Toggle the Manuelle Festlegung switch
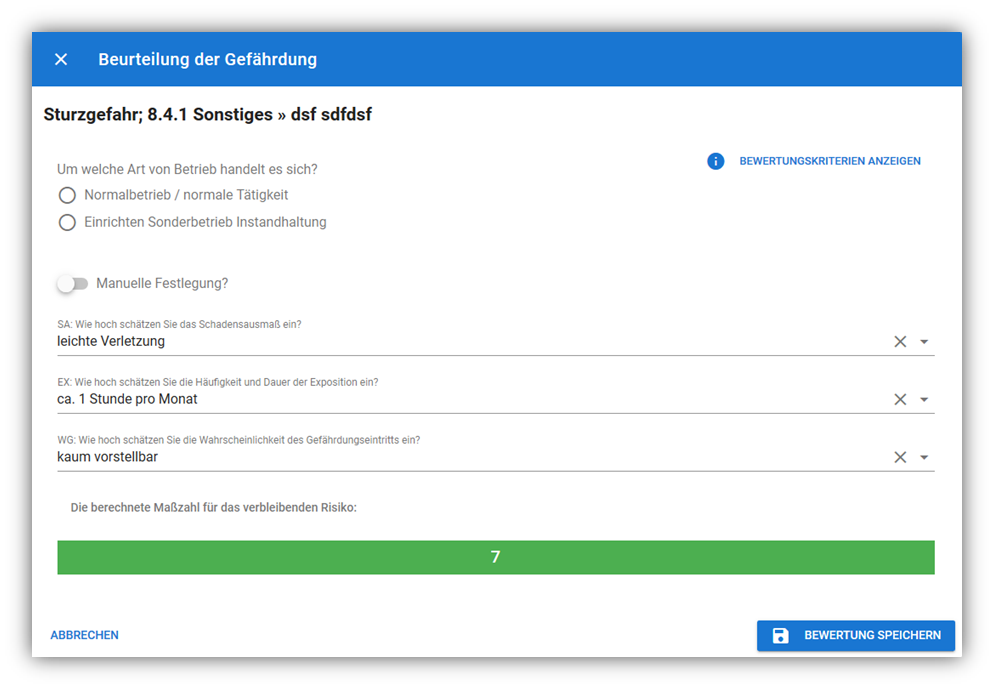The height and width of the screenshot is (689, 994). click(x=72, y=283)
